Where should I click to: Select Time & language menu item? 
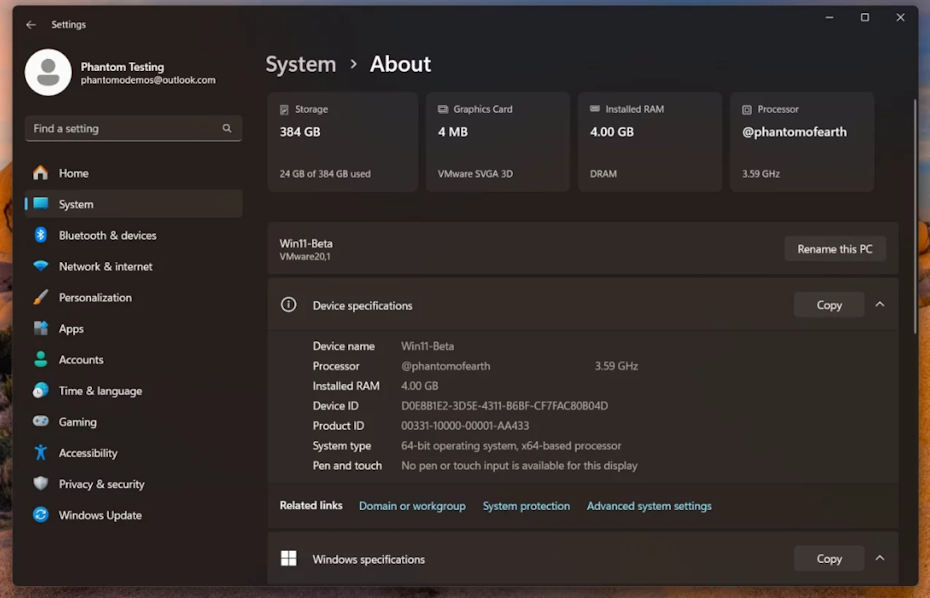point(100,391)
